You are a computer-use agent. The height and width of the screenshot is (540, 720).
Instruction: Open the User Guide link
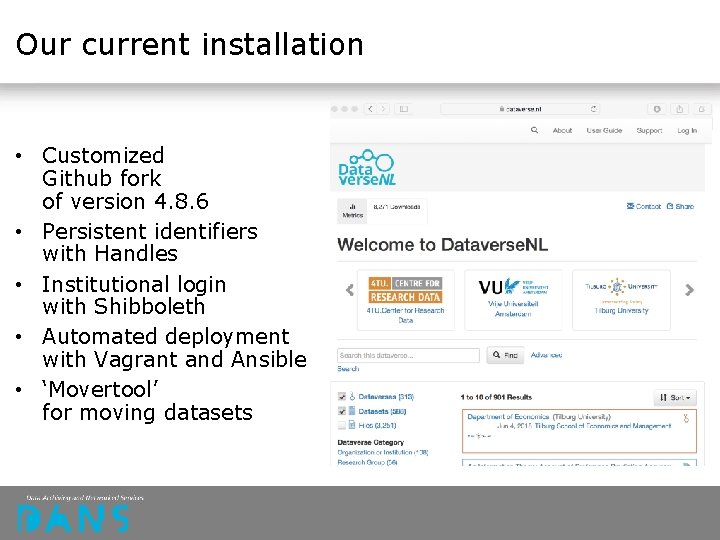click(604, 130)
